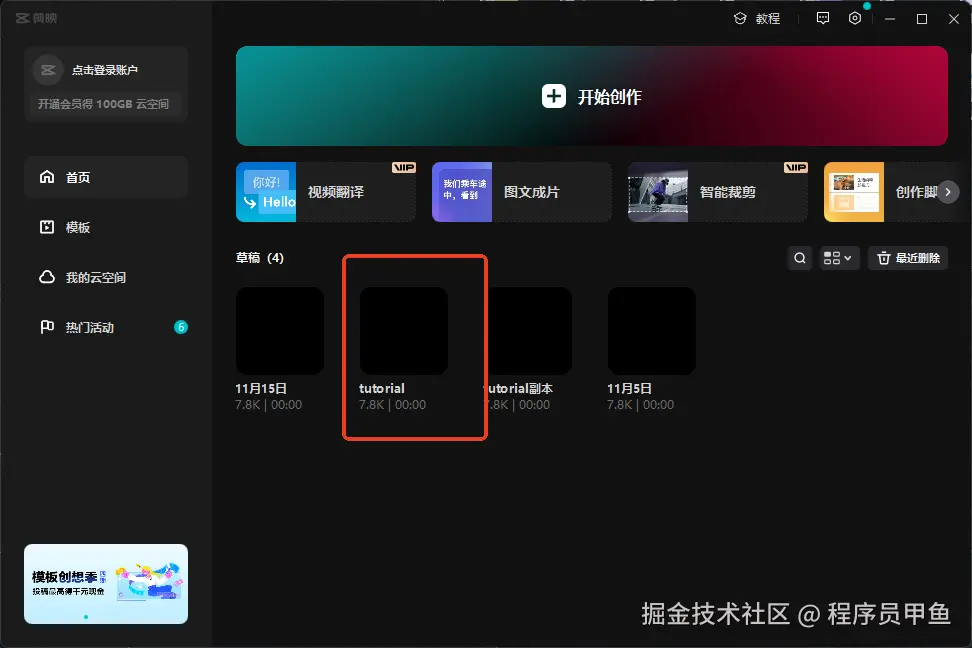972x648 pixels.
Task: Open the 模板 templates section
Action: coord(106,228)
